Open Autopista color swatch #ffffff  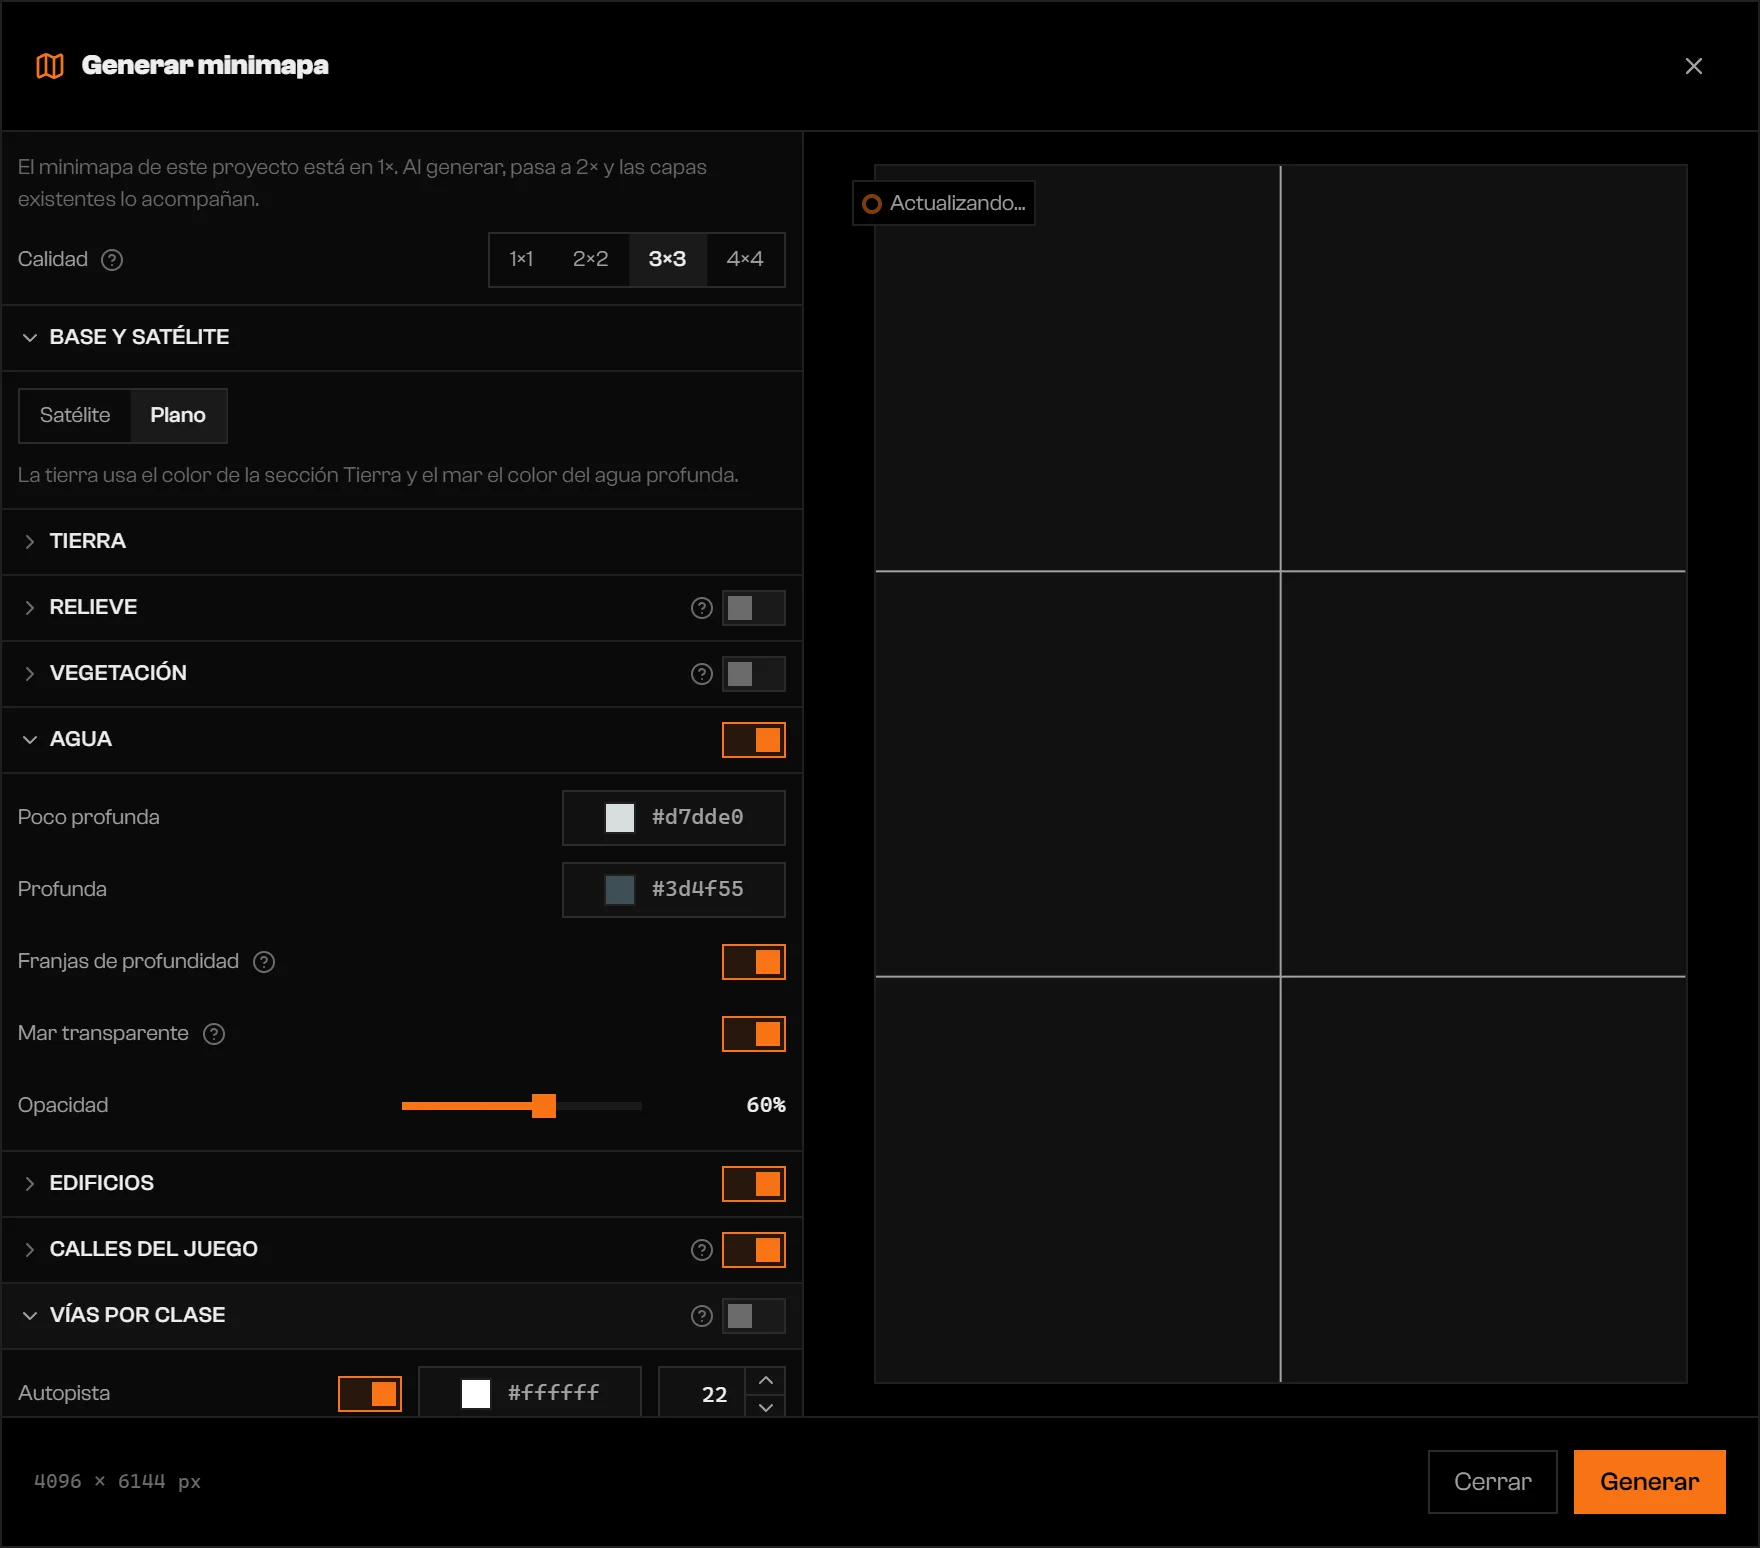pos(476,1394)
